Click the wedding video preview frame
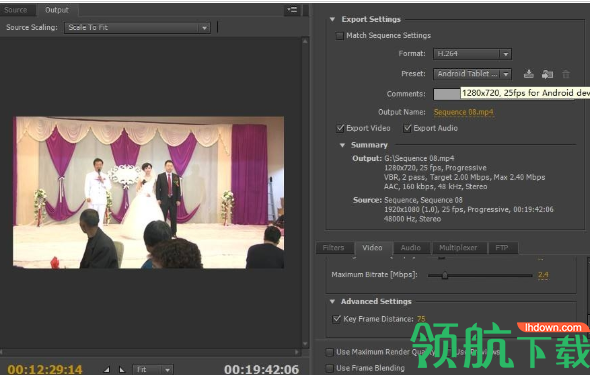This screenshot has width=590, height=375. tap(149, 193)
